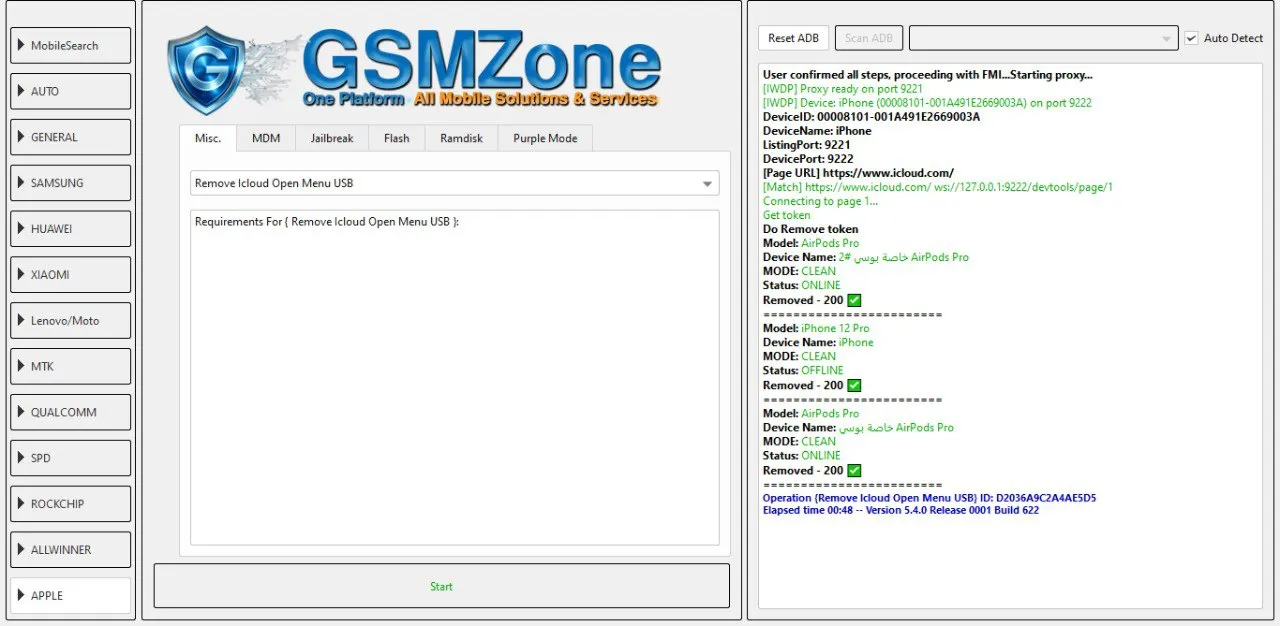
Task: Click inside the Requirements text area
Action: click(454, 380)
